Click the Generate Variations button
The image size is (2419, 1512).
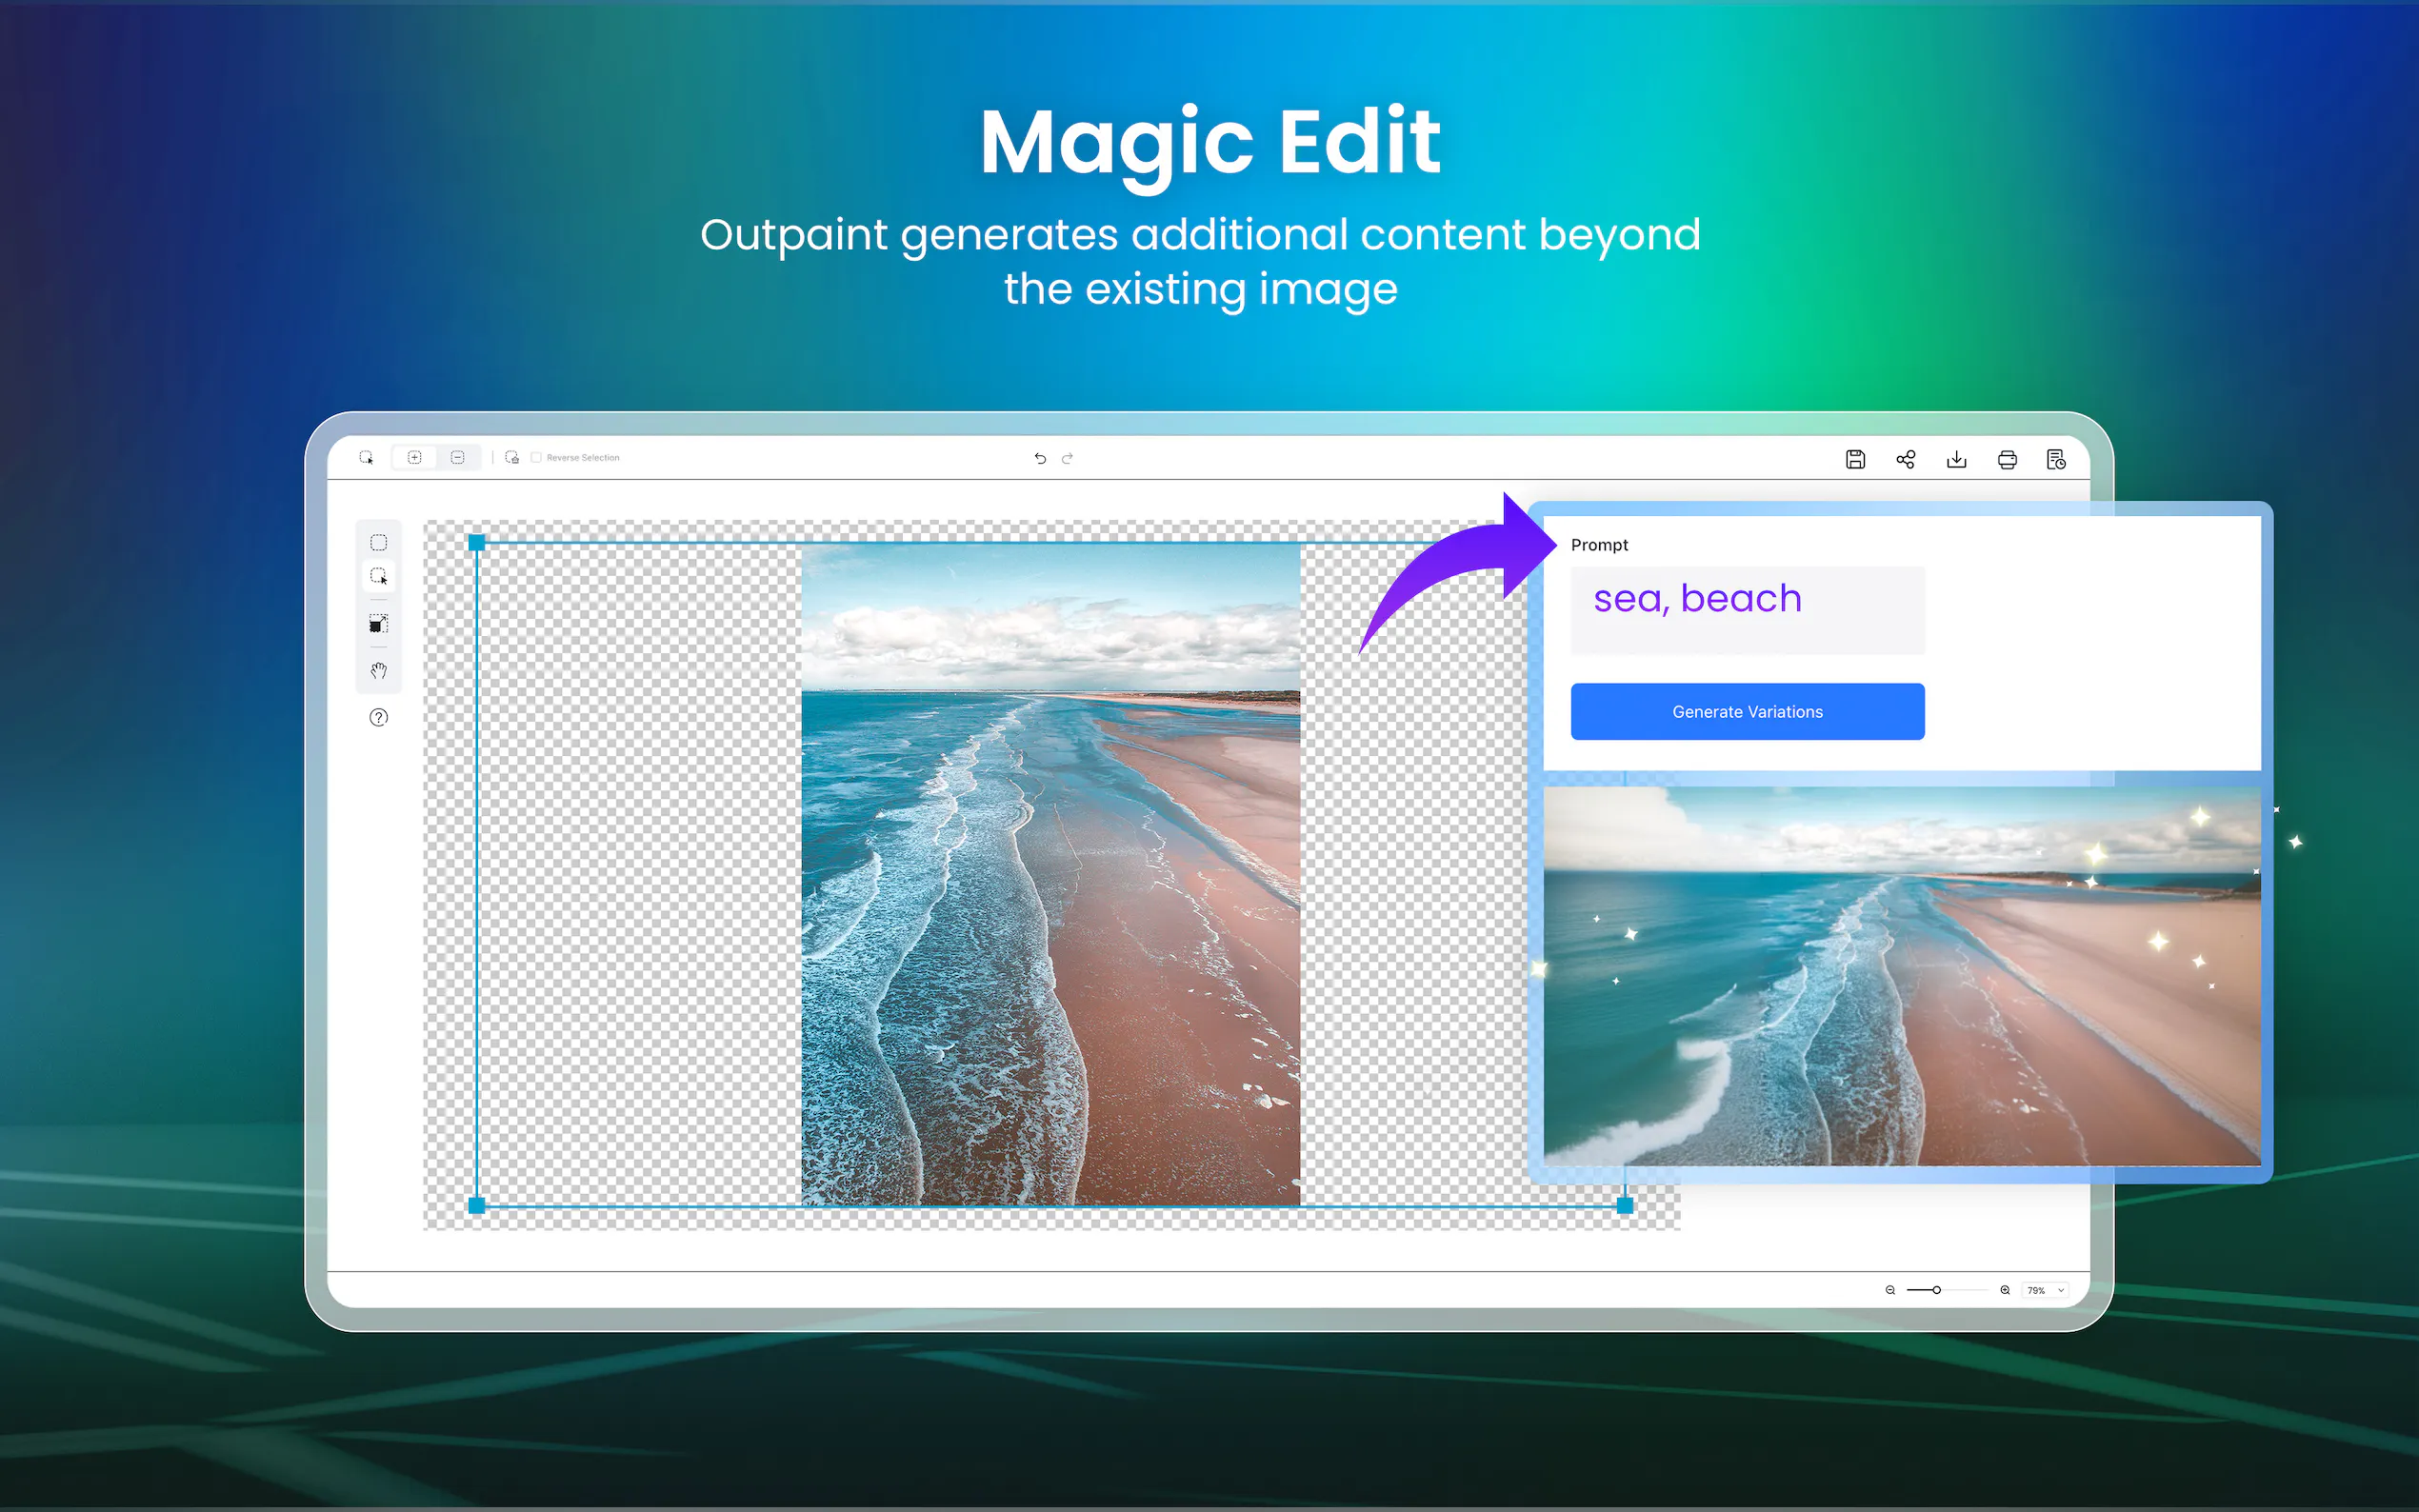pyautogui.click(x=1746, y=711)
